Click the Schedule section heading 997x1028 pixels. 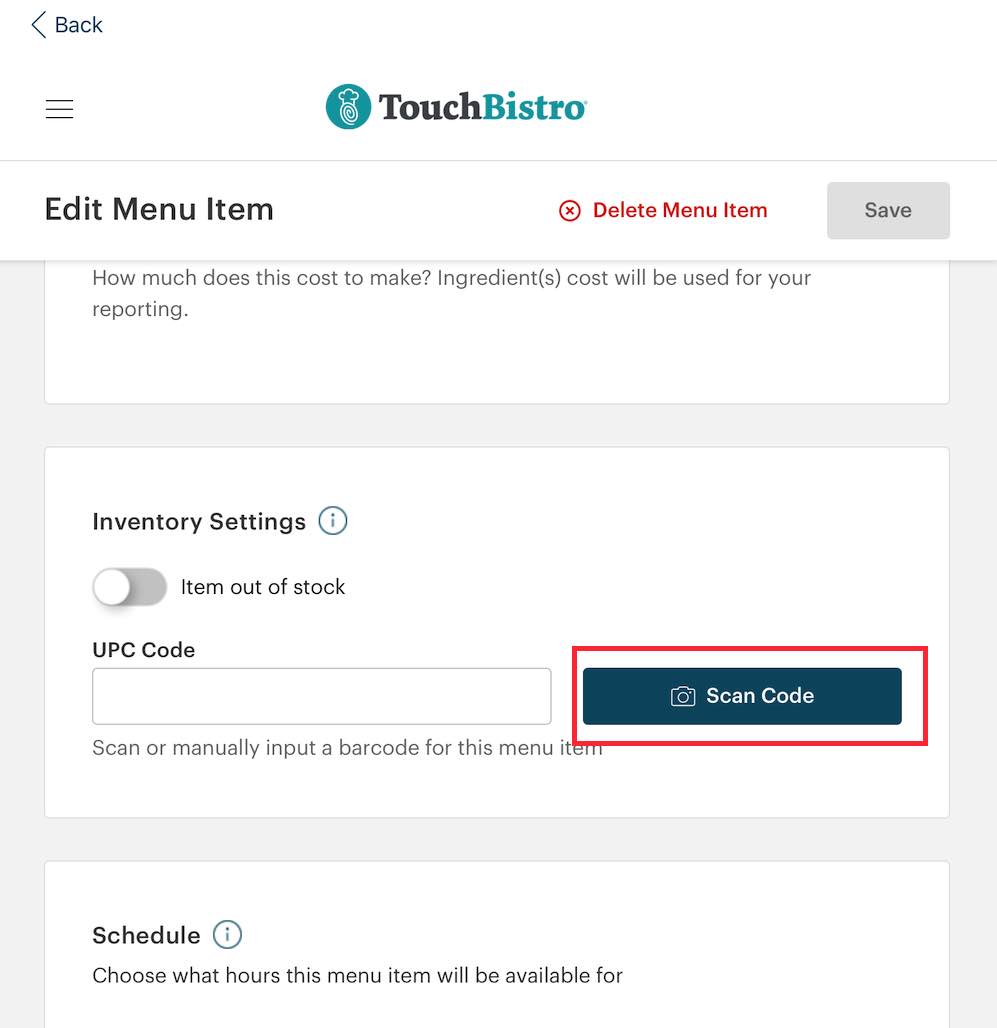coord(146,935)
